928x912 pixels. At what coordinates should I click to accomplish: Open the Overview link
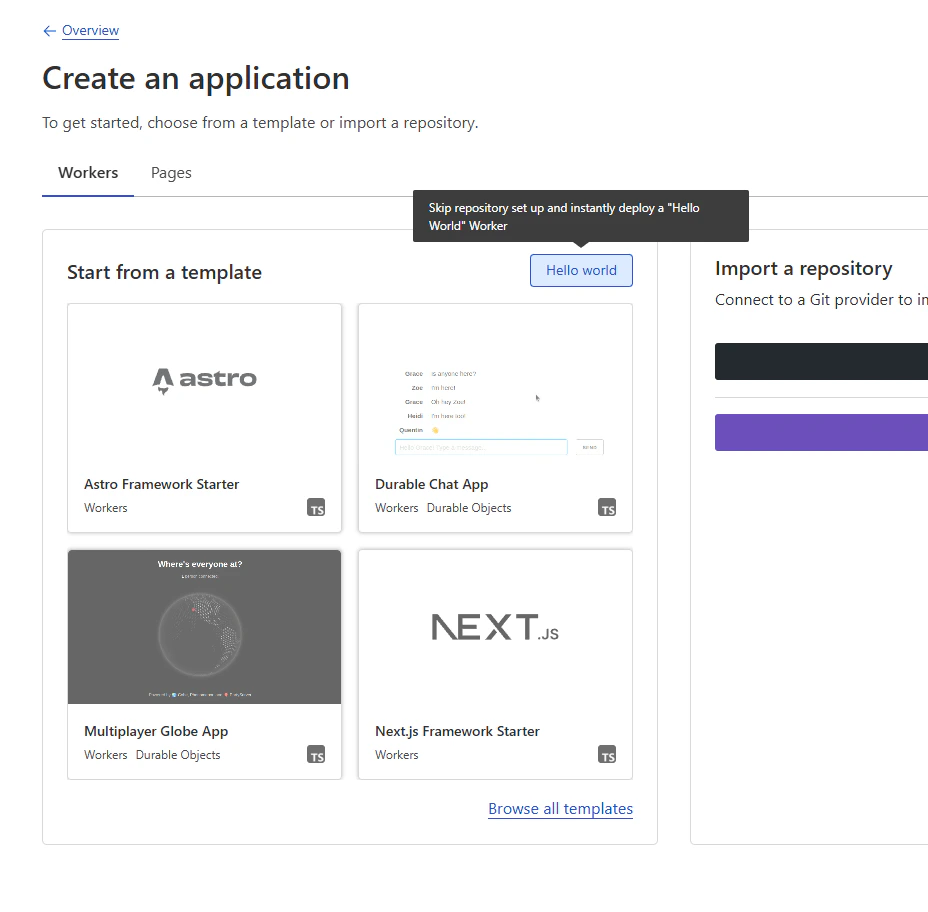91,30
